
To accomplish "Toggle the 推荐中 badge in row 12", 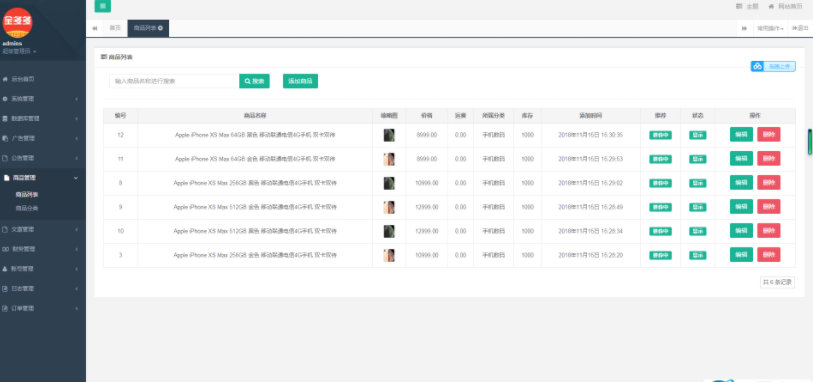I will click(x=660, y=135).
